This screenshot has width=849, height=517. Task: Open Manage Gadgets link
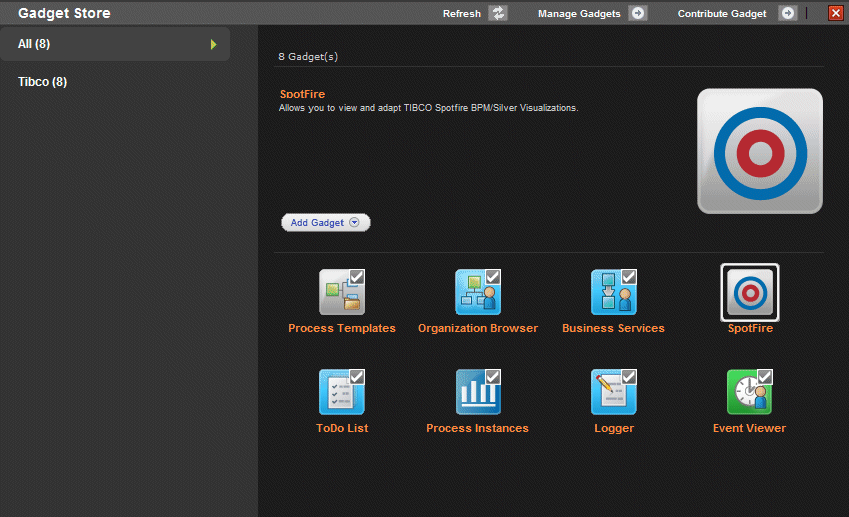click(x=579, y=14)
